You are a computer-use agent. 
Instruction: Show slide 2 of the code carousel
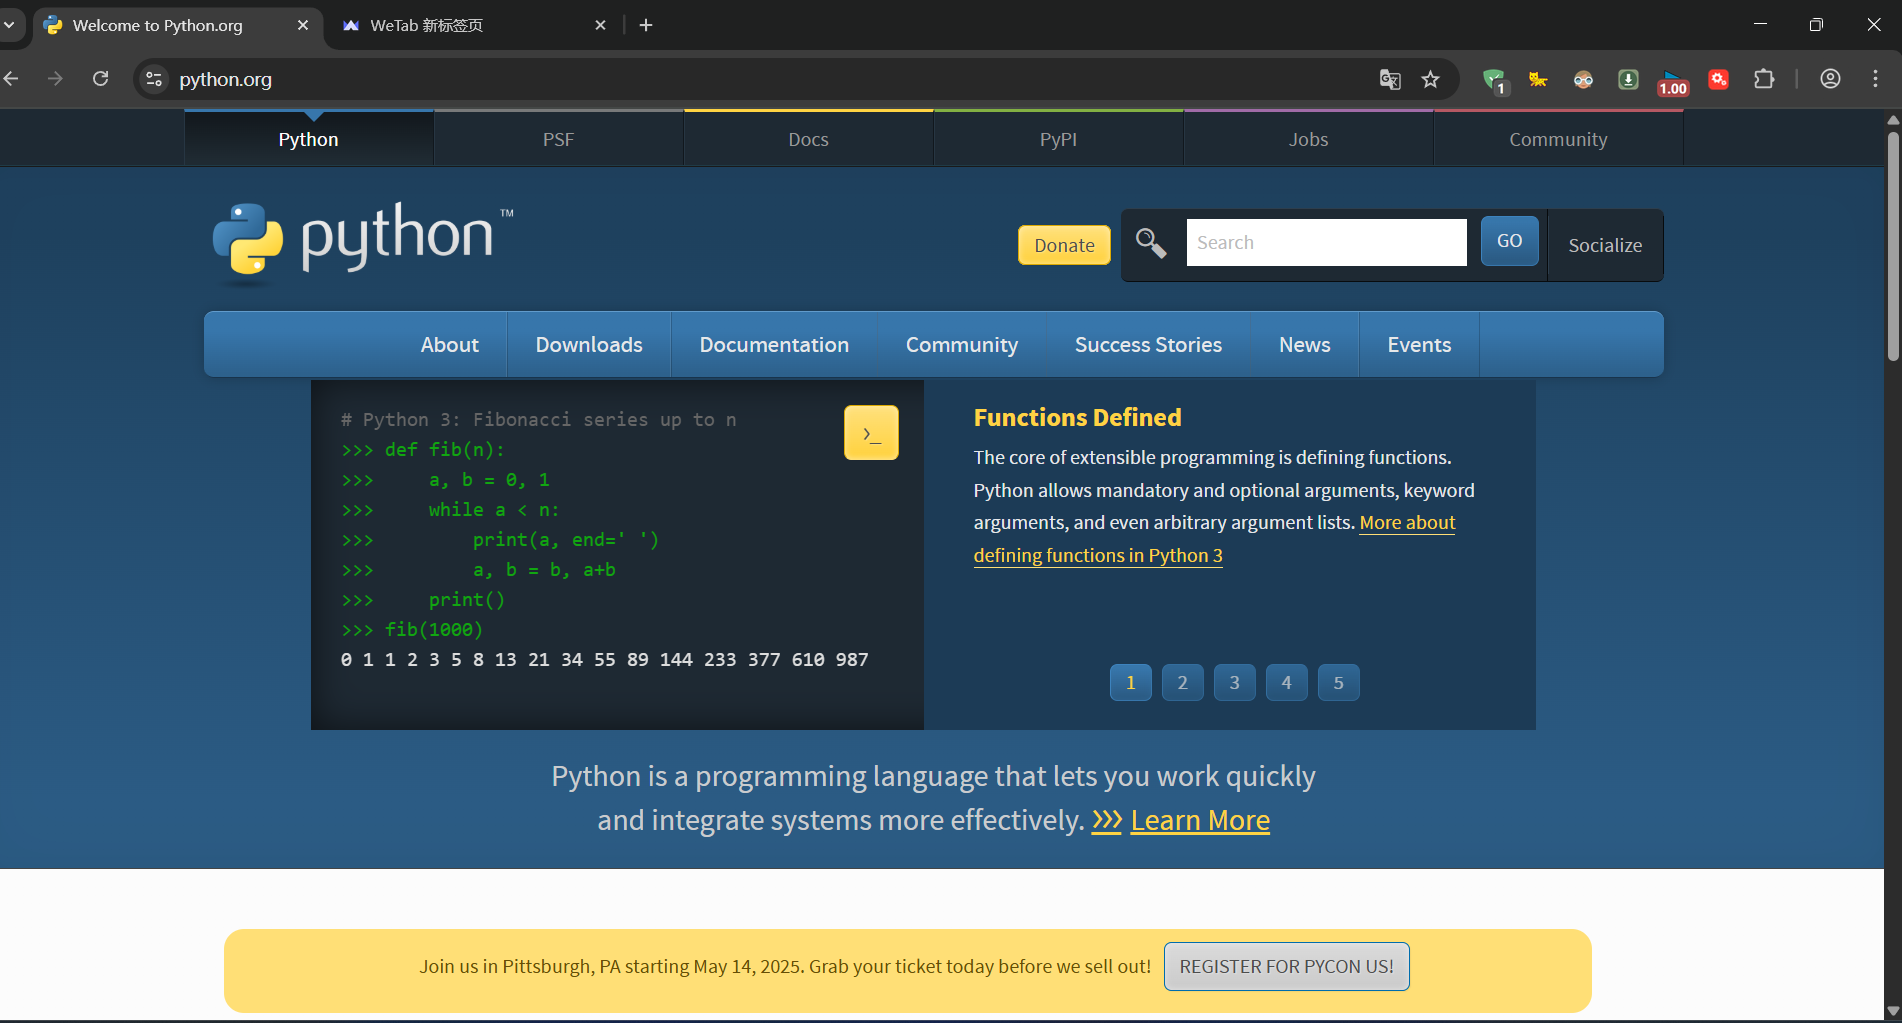pyautogui.click(x=1183, y=683)
